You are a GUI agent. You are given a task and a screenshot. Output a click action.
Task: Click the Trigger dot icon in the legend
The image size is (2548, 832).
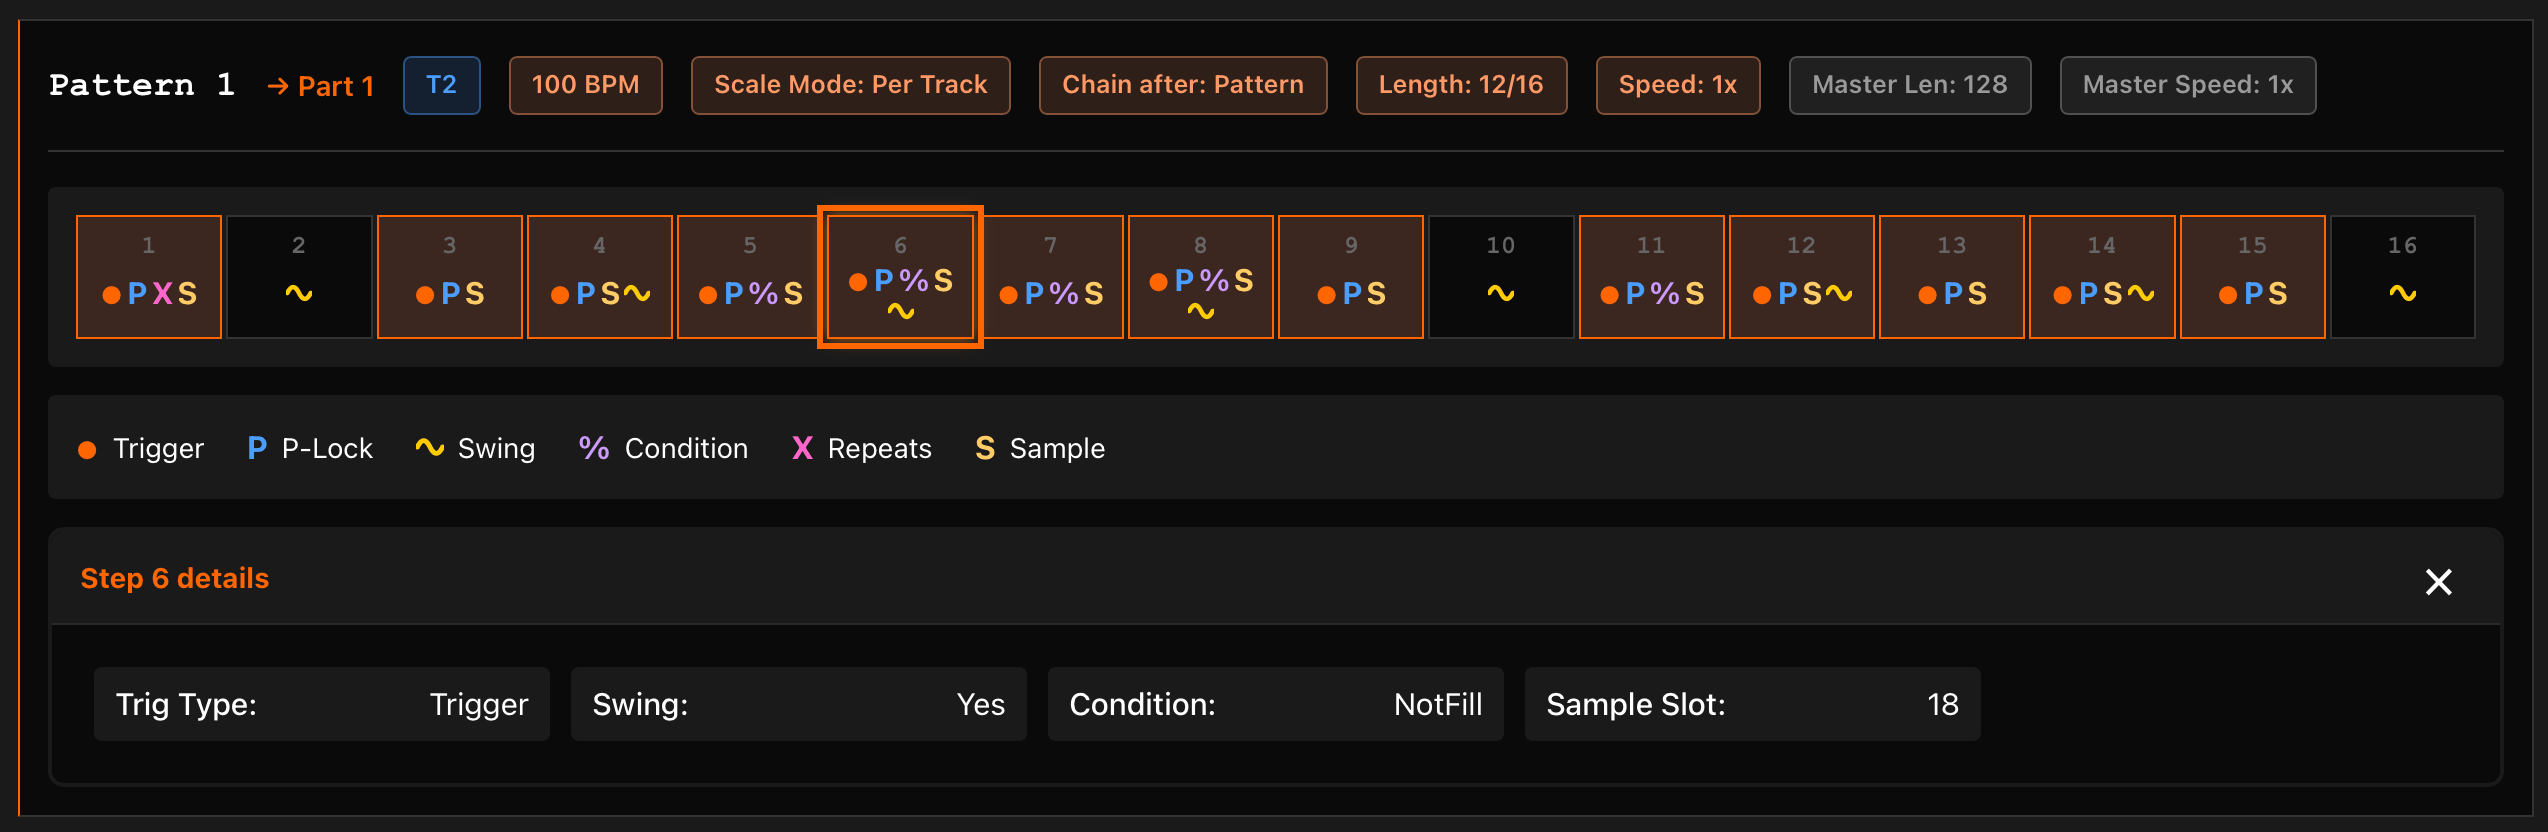[x=88, y=449]
